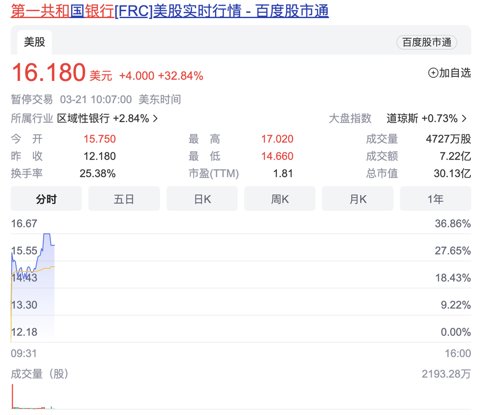
Task: Select the 美股 tab
Action: (x=34, y=42)
